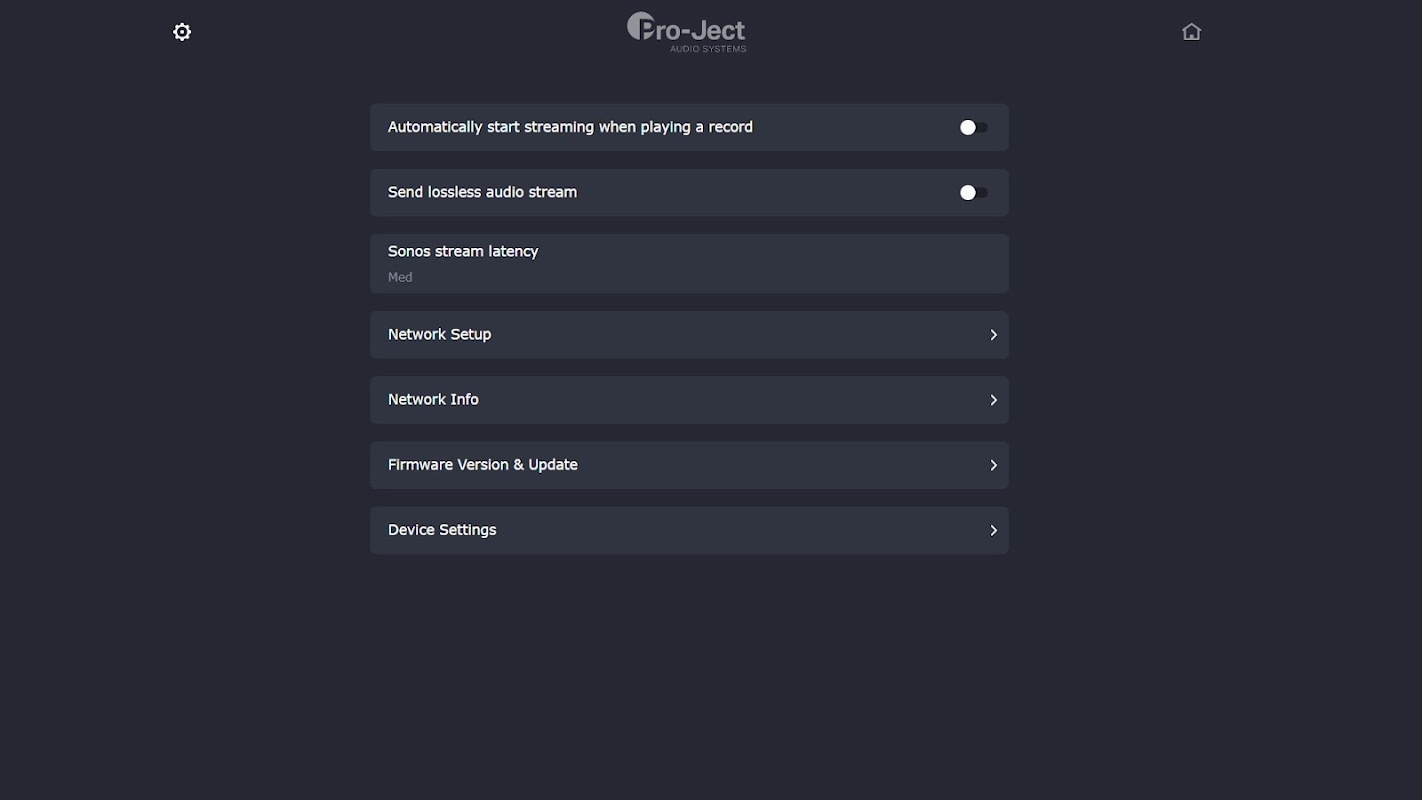The image size is (1422, 800).
Task: Enable automatic streaming when playing a record
Action: coord(973,127)
